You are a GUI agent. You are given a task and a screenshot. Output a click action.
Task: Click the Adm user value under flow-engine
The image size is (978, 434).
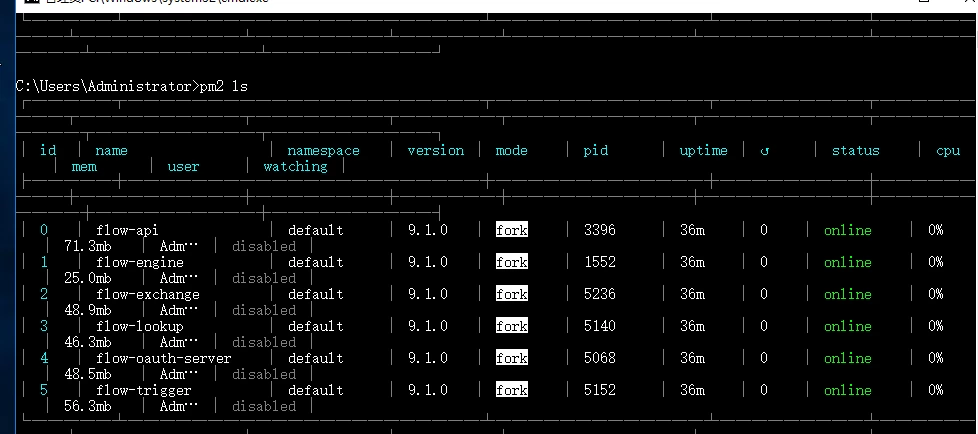(179, 278)
